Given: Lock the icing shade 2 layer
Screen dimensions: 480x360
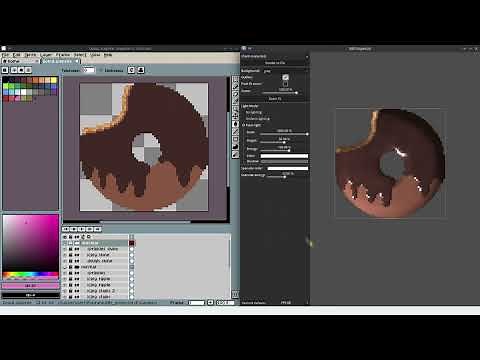Looking at the screenshot, I should pos(71,291).
